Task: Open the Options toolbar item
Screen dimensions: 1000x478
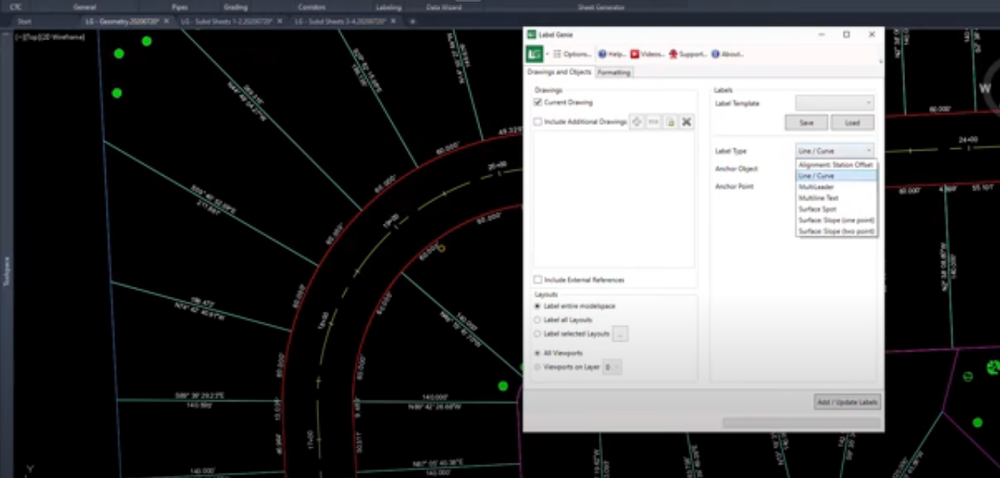Action: [x=572, y=54]
